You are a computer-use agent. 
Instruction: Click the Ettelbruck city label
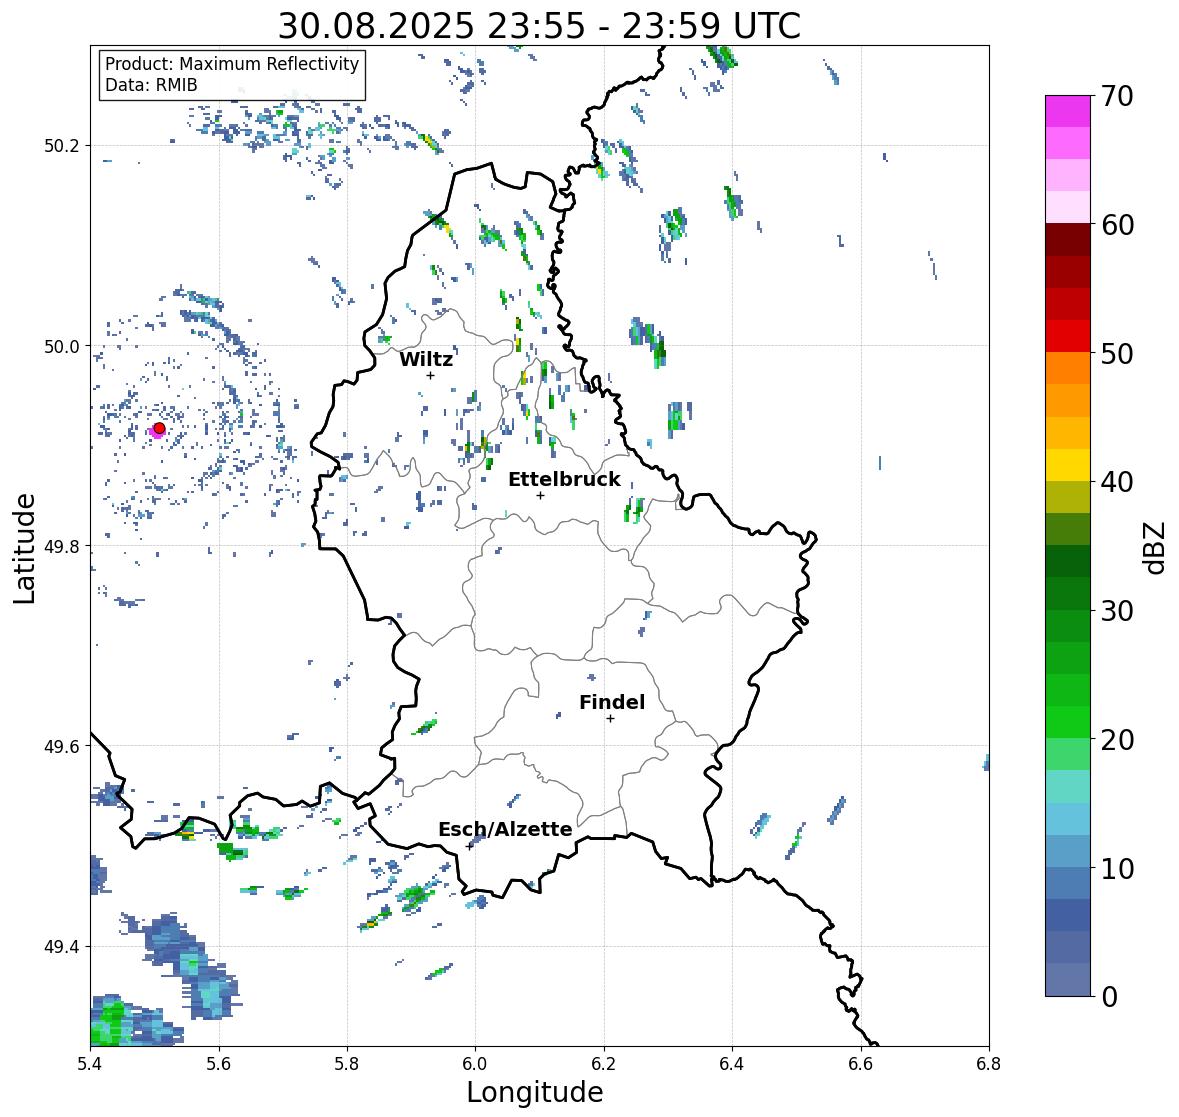click(x=564, y=479)
